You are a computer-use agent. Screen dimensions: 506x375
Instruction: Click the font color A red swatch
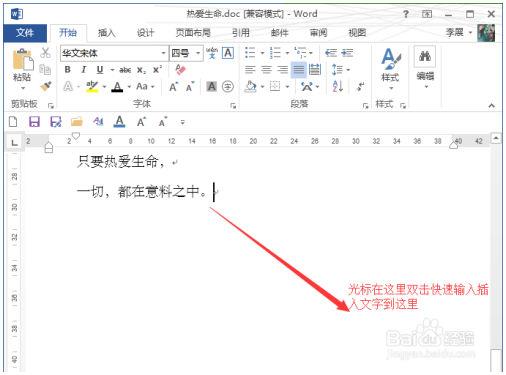point(117,87)
